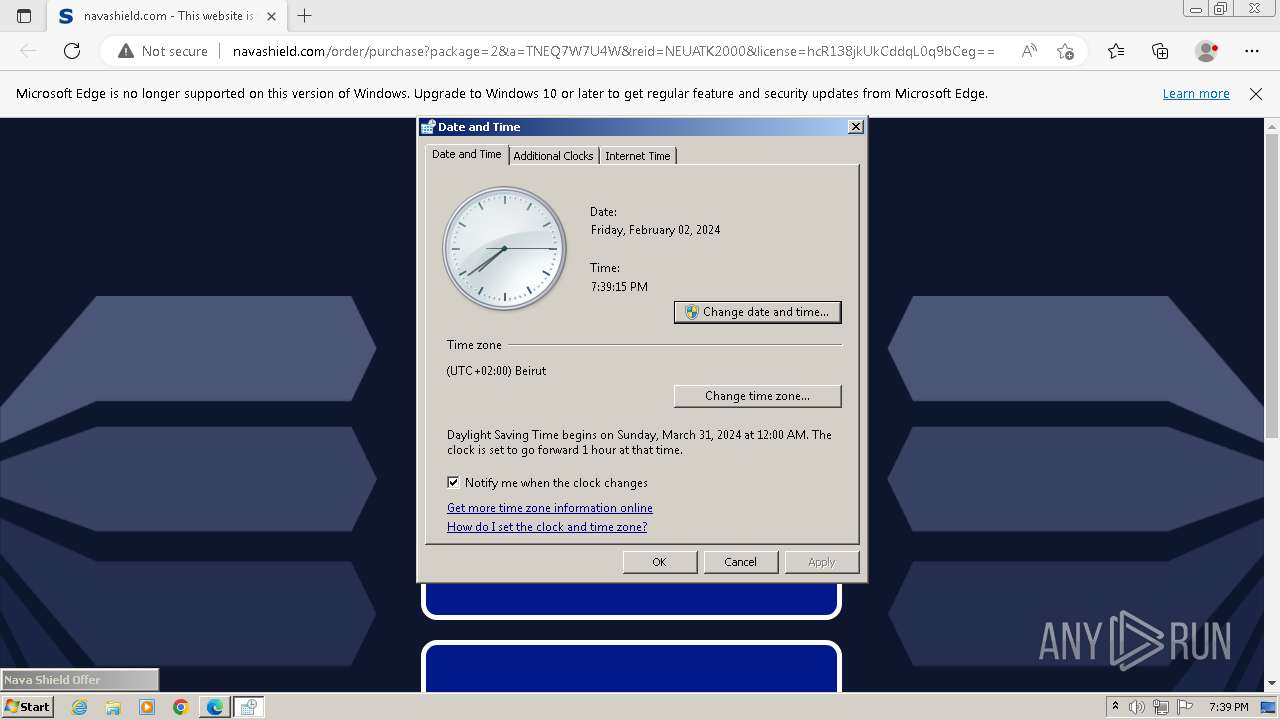Open Edge Settings and more ellipsis
1280x720 pixels.
1252,51
